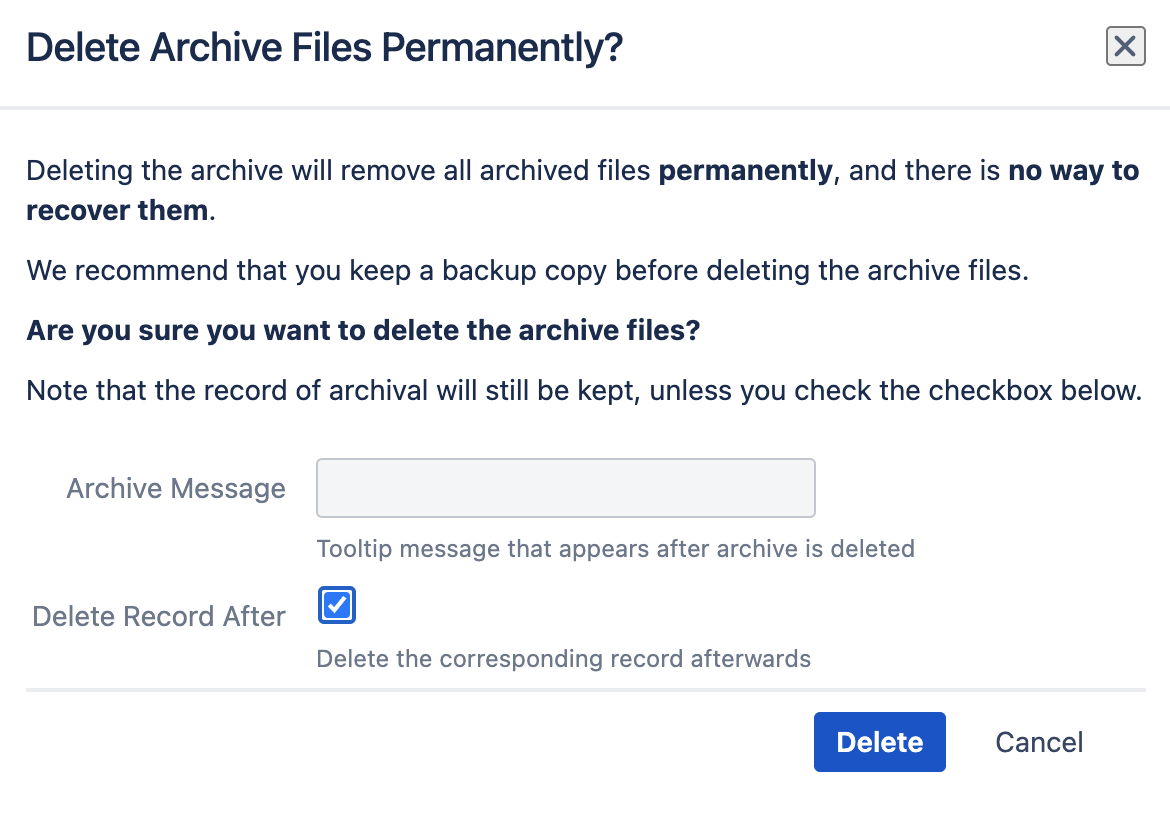Click the backup copy recommendation sentence

pyautogui.click(x=527, y=271)
